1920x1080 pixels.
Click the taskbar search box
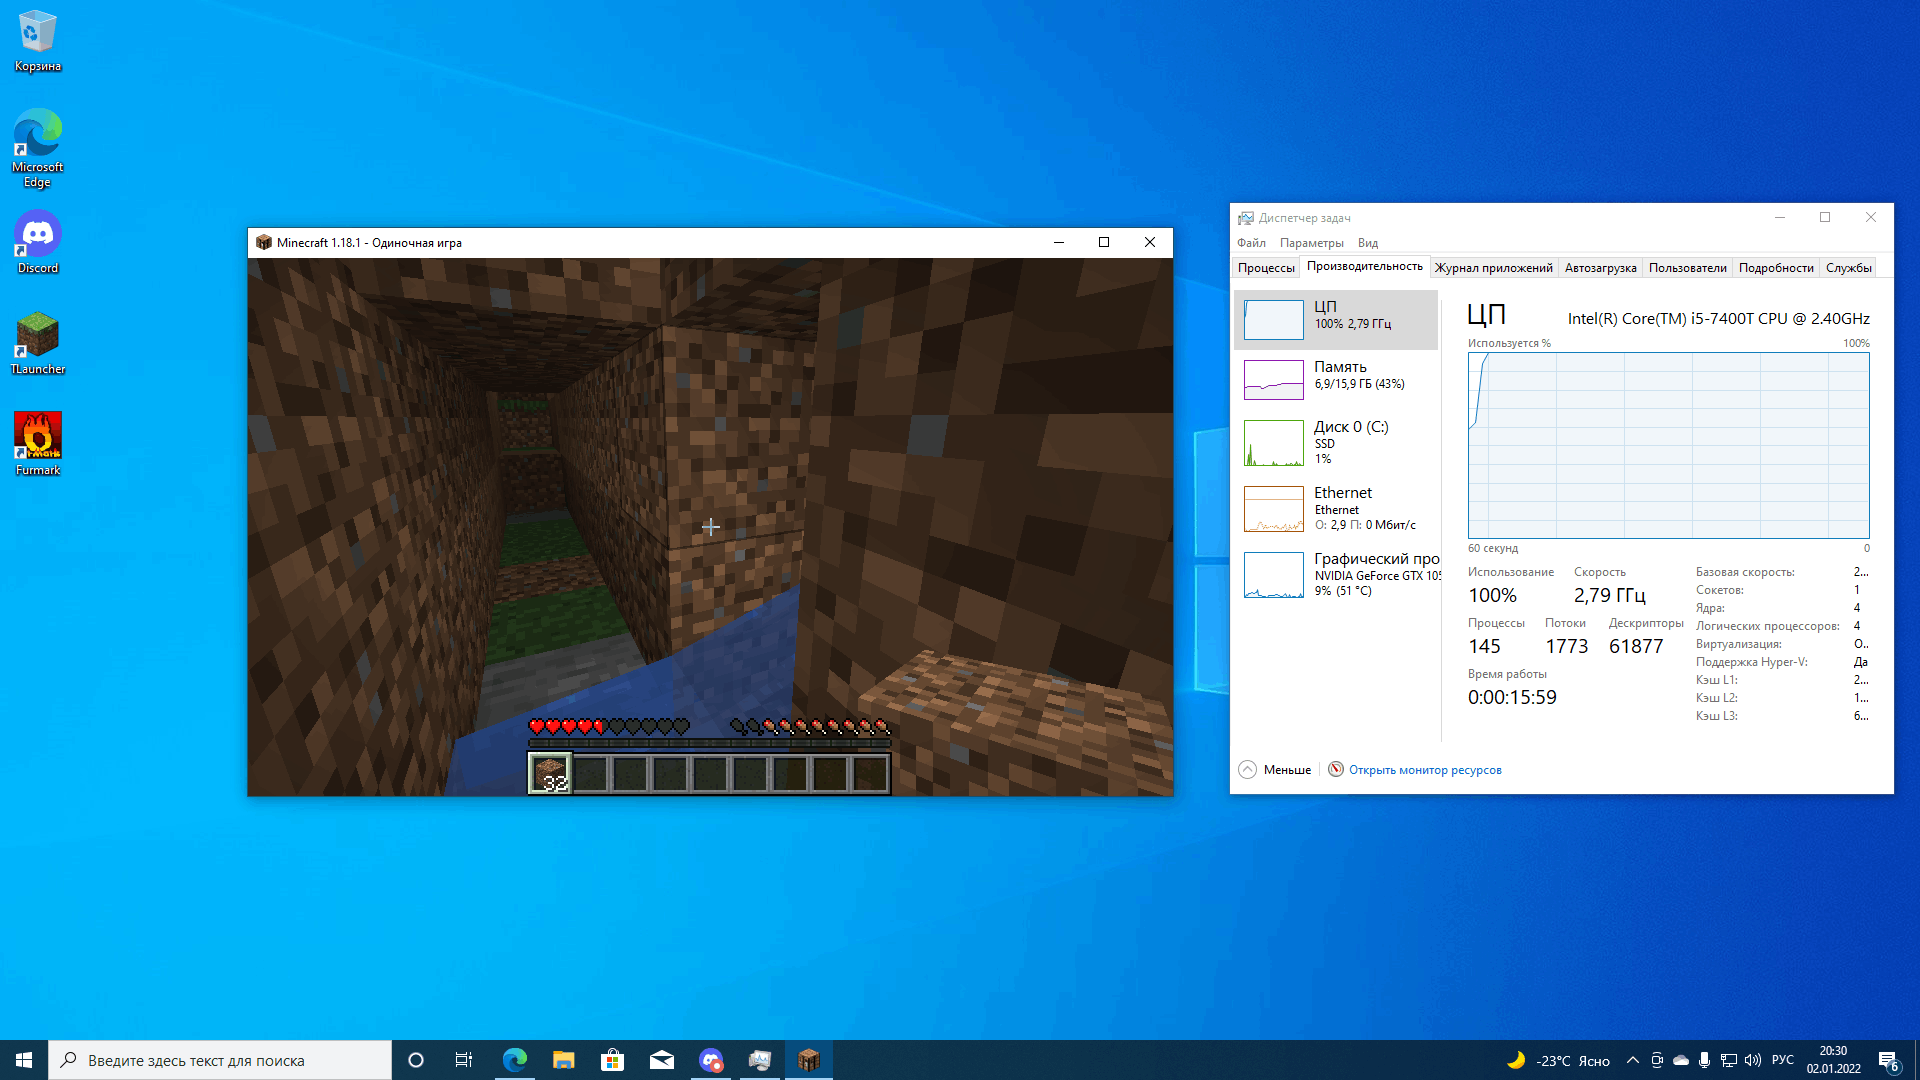pyautogui.click(x=220, y=1060)
